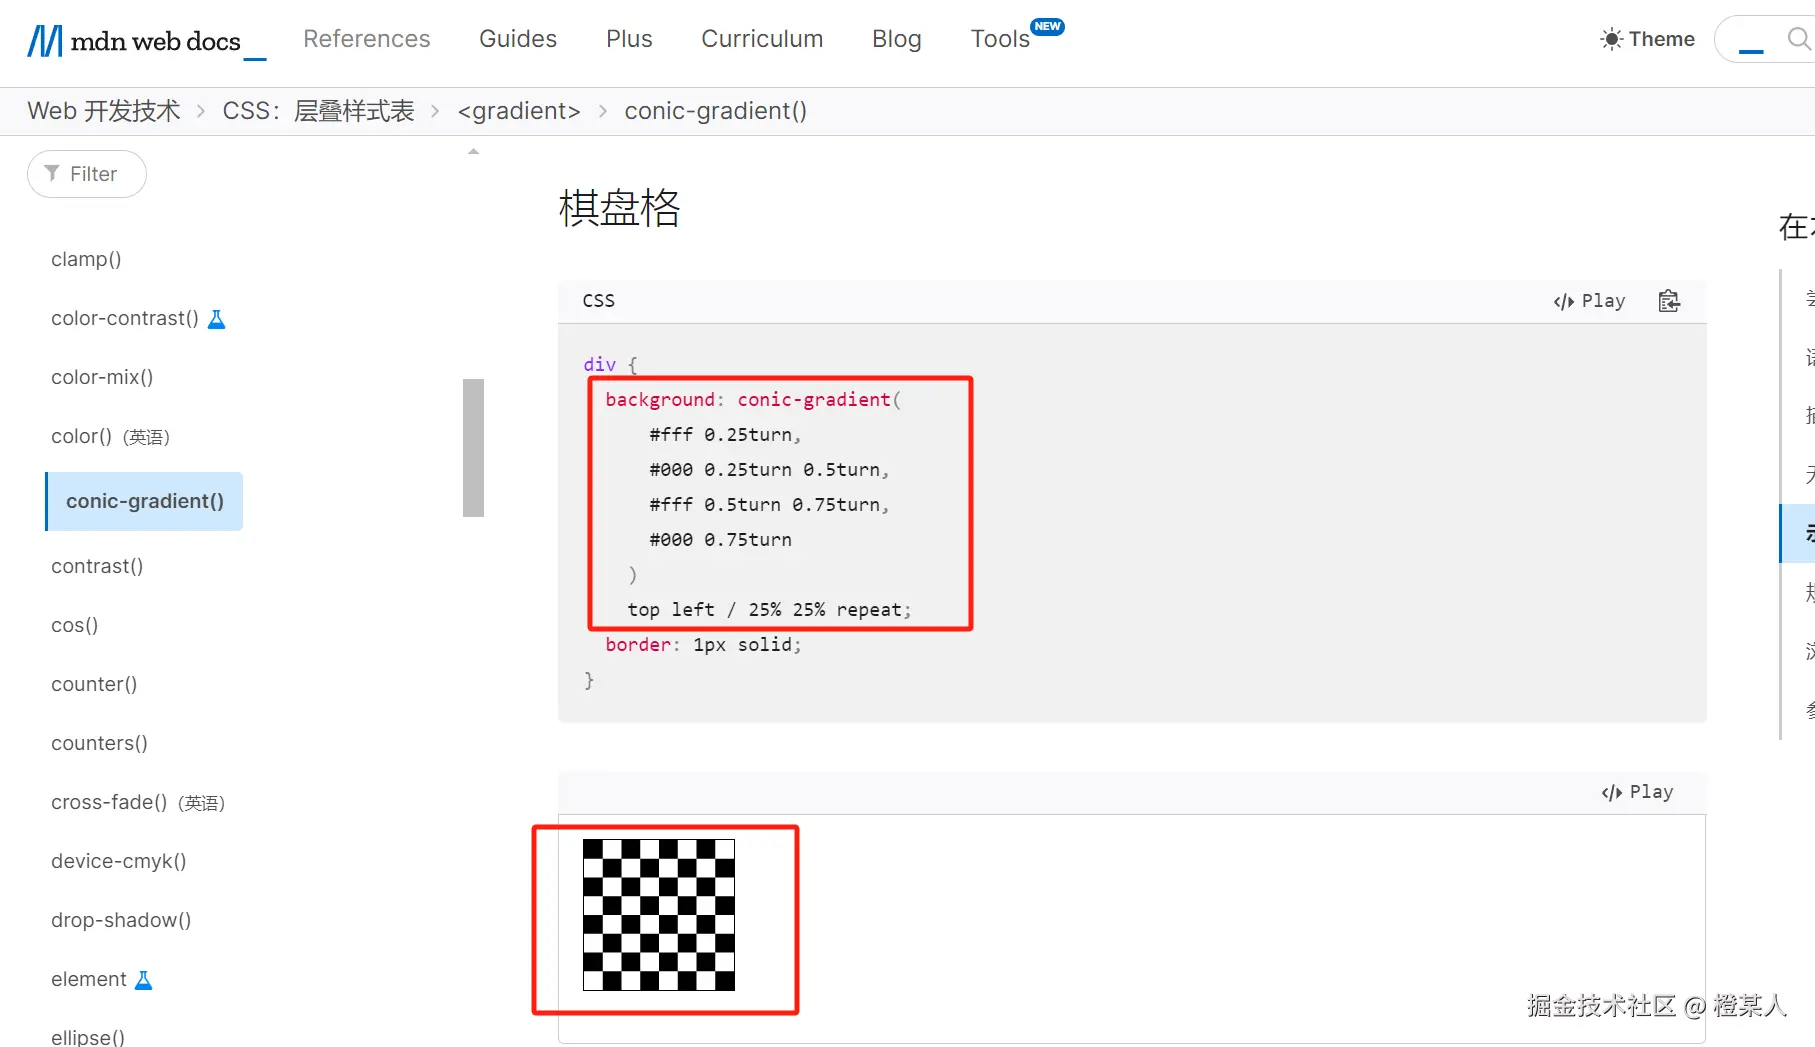
Task: Click the '#000 0.25turn 0.5turn,' code line
Action: [769, 470]
